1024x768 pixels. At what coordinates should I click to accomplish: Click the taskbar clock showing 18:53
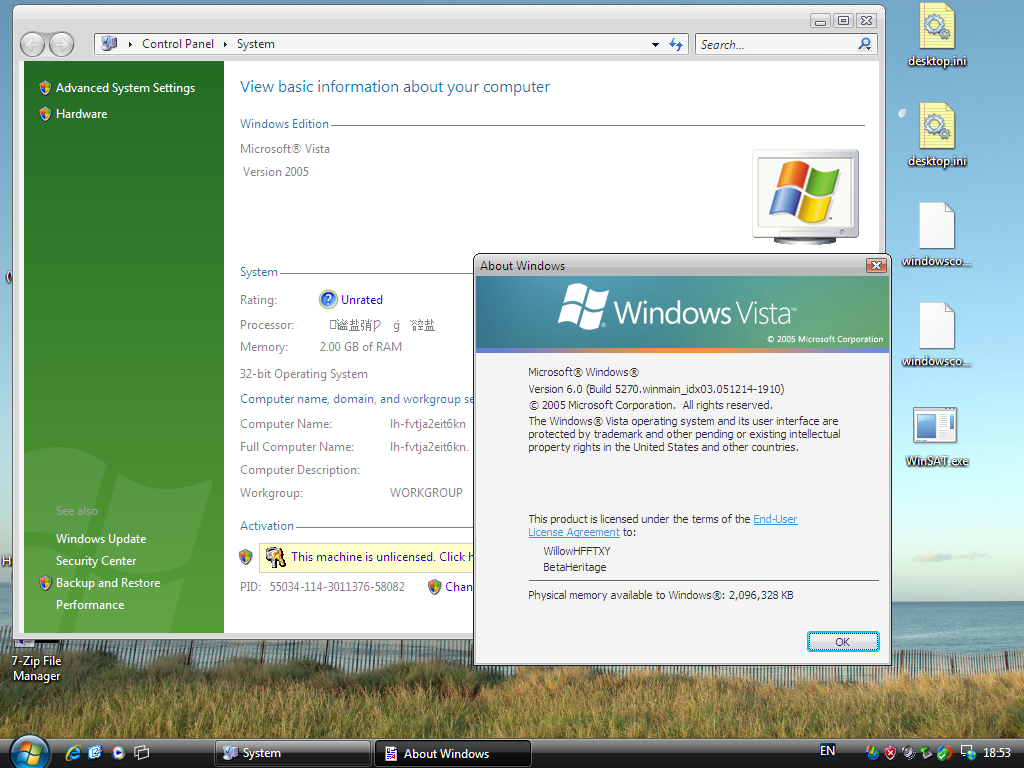pyautogui.click(x=997, y=753)
